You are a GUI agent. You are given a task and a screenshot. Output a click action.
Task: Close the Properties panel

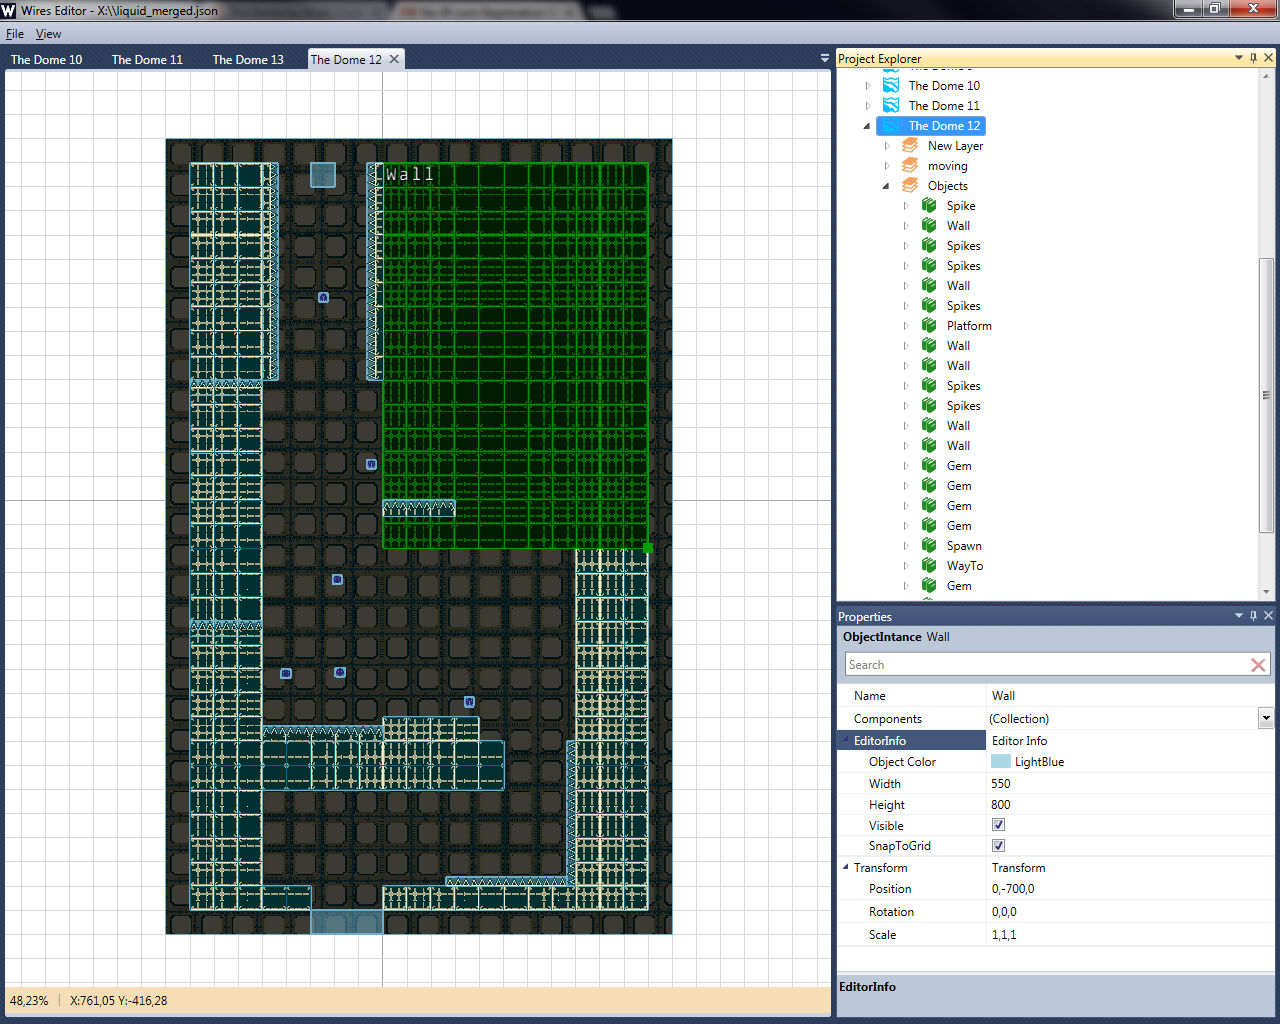point(1268,616)
